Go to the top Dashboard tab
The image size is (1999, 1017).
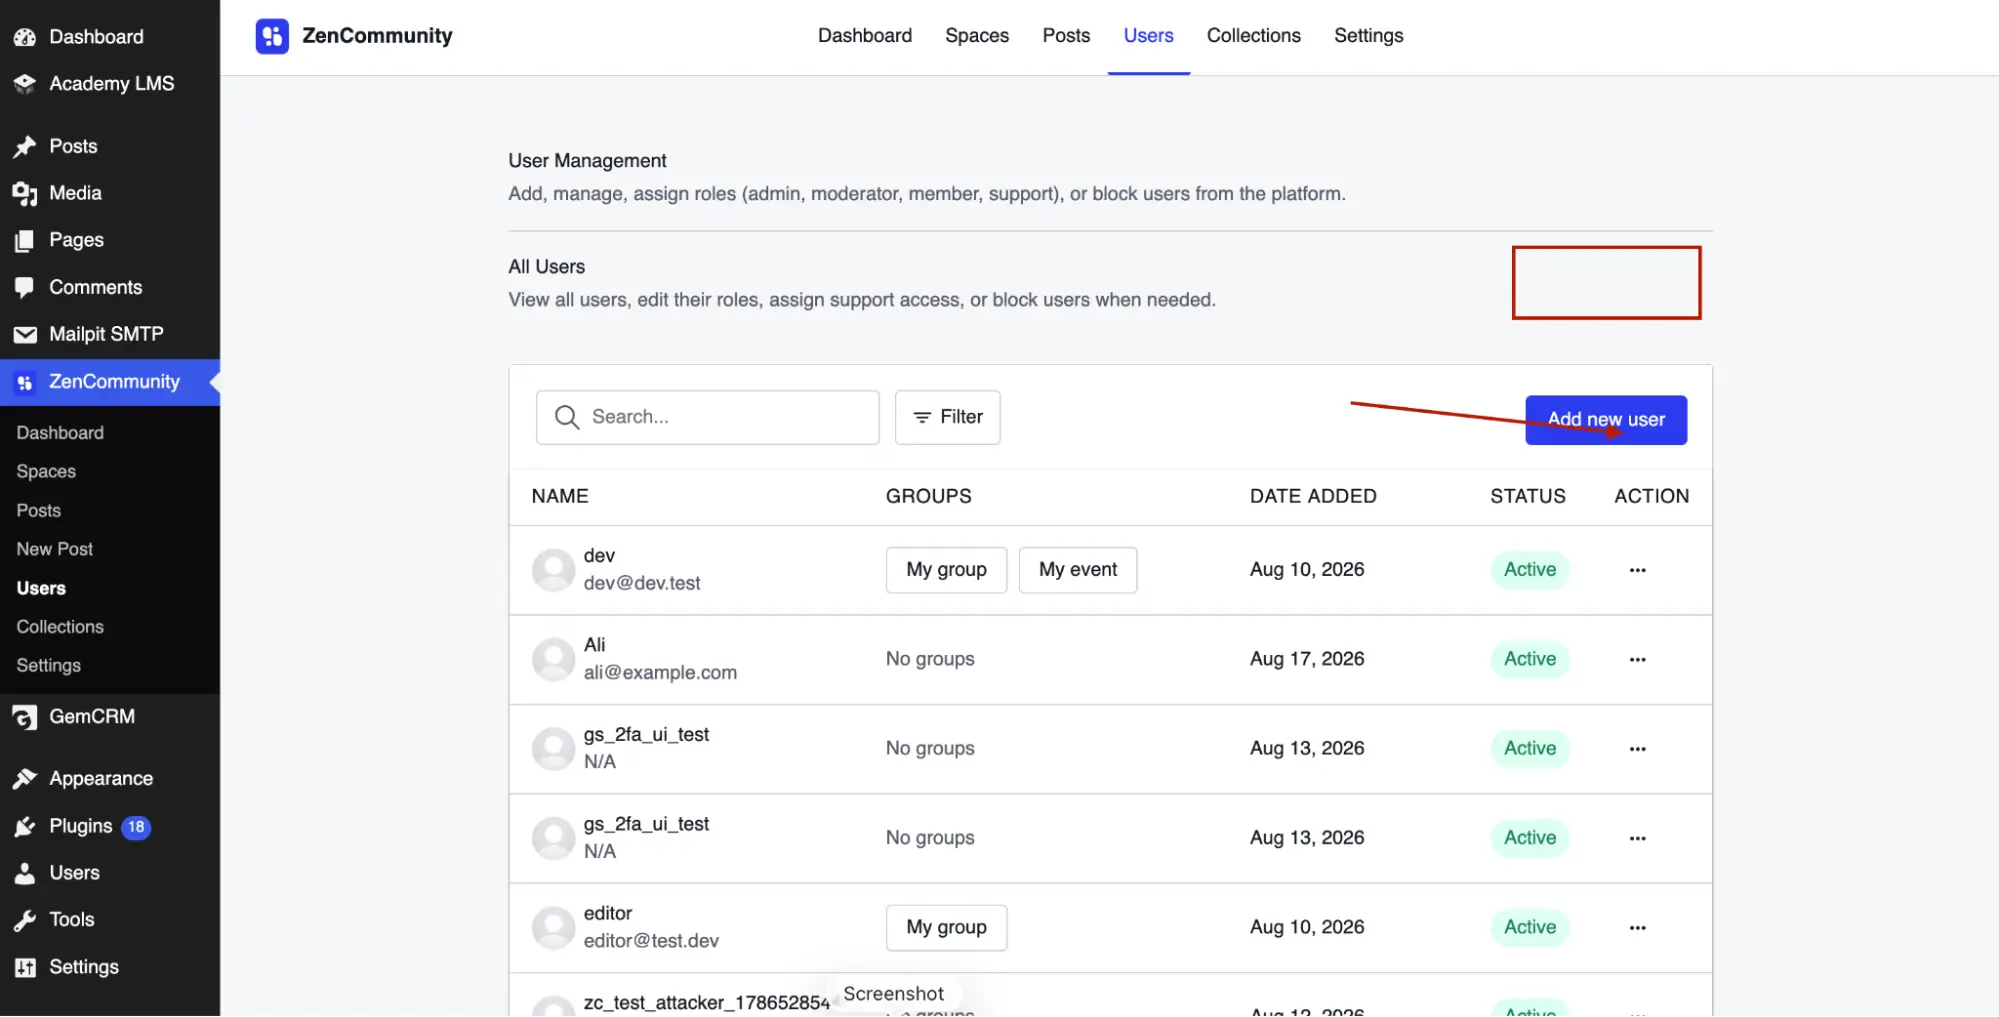pyautogui.click(x=865, y=36)
